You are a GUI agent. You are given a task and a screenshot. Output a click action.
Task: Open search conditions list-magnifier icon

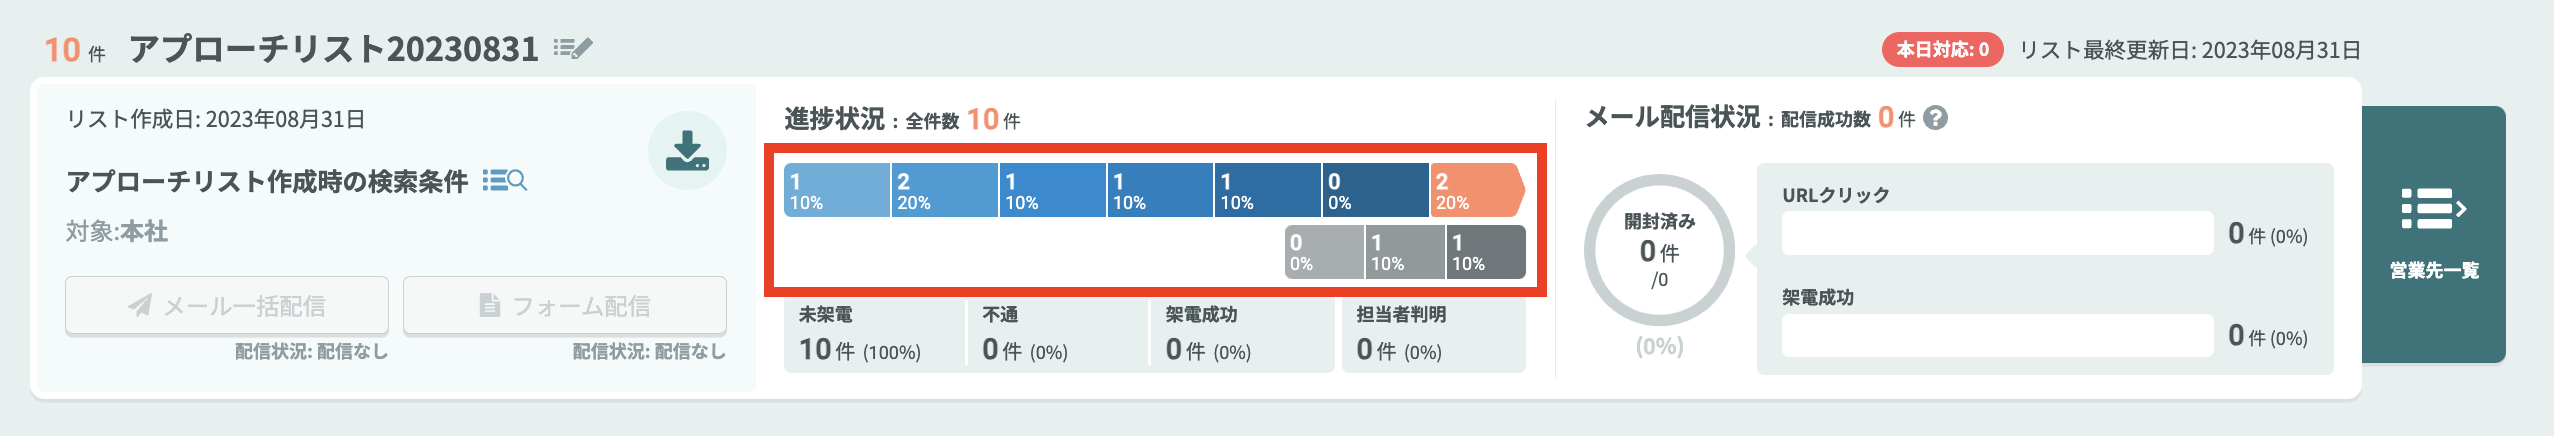[x=504, y=180]
